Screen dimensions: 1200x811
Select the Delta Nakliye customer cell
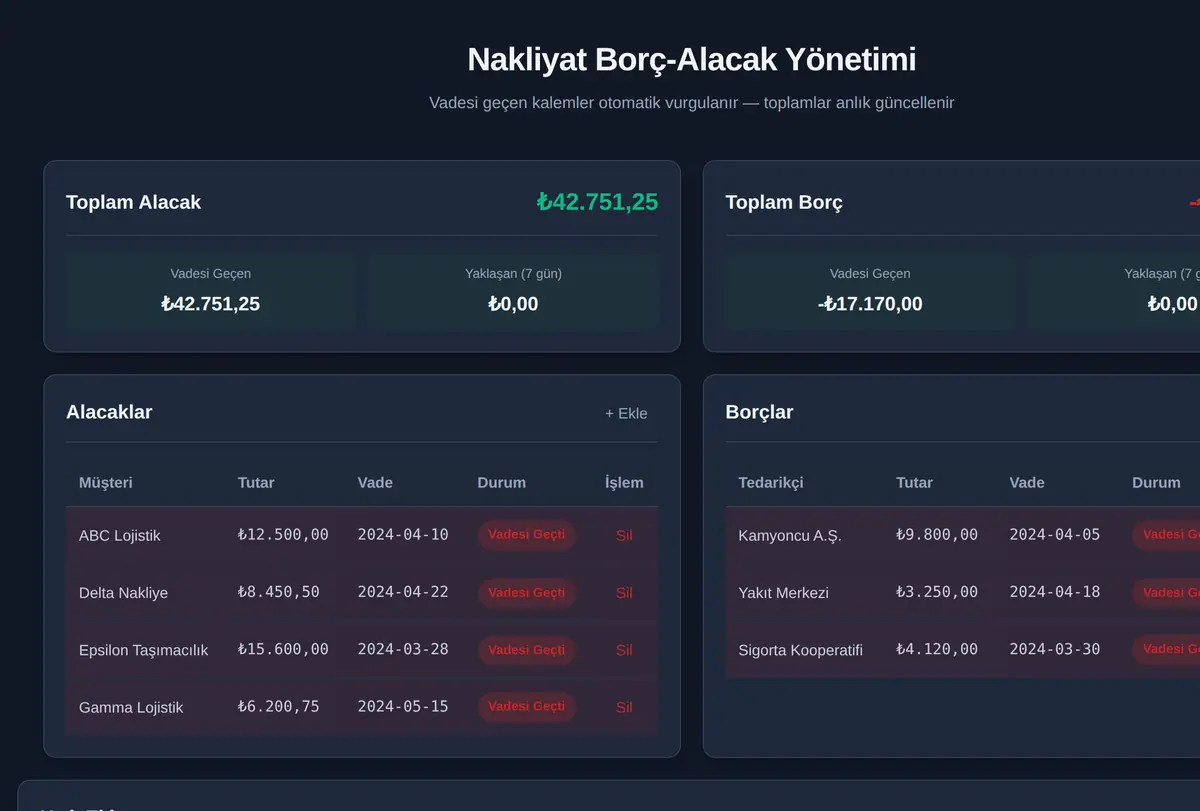coord(123,592)
